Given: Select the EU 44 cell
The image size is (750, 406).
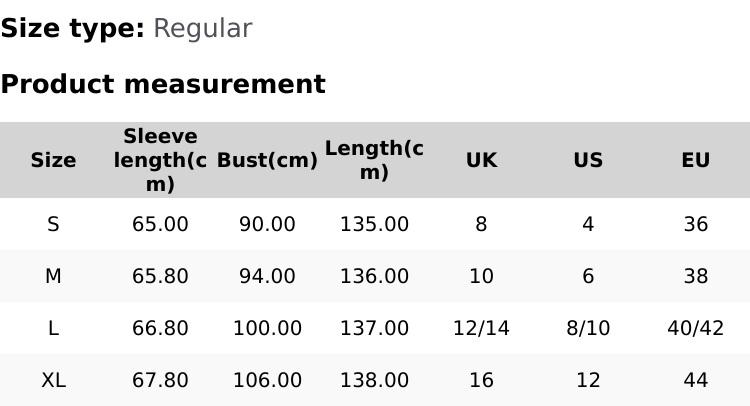Looking at the screenshot, I should click(695, 380).
